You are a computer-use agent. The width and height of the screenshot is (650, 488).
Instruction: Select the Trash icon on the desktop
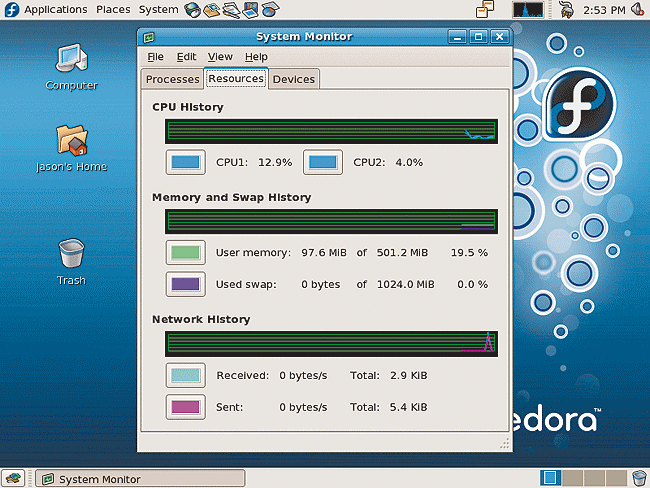tap(71, 257)
